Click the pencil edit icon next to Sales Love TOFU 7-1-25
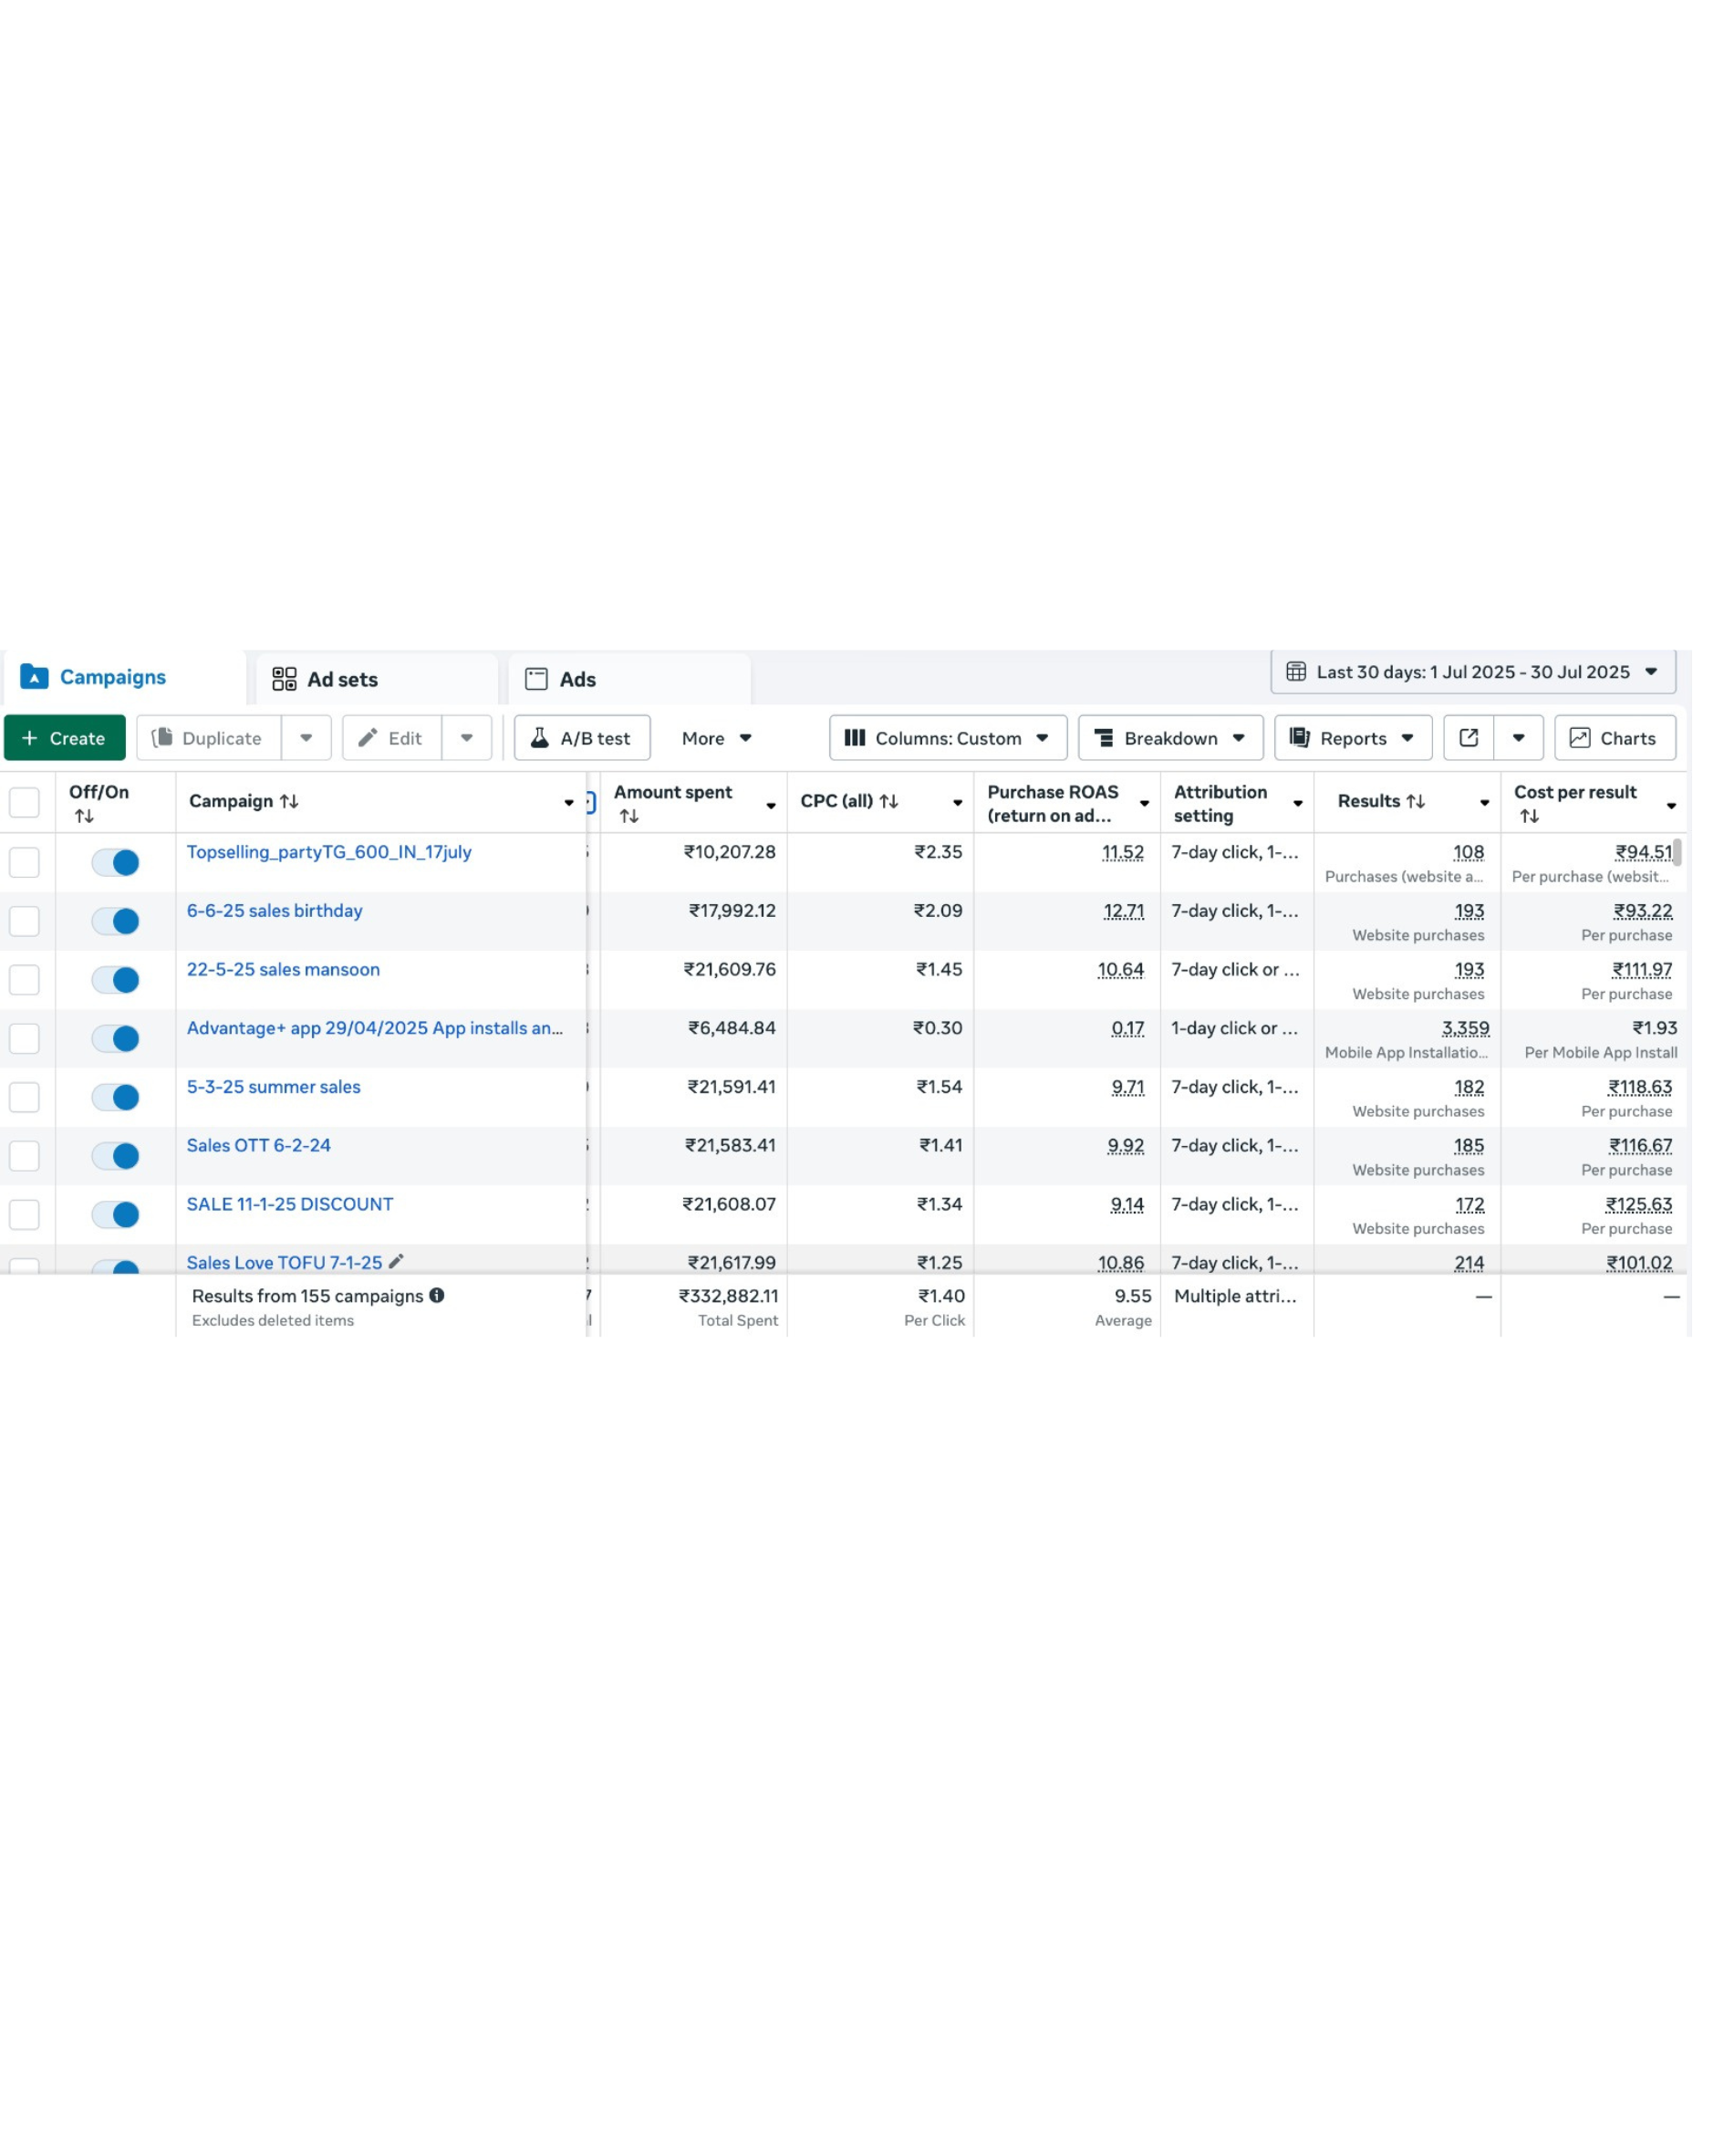Viewport: 1724px width, 2156px height. click(x=396, y=1262)
